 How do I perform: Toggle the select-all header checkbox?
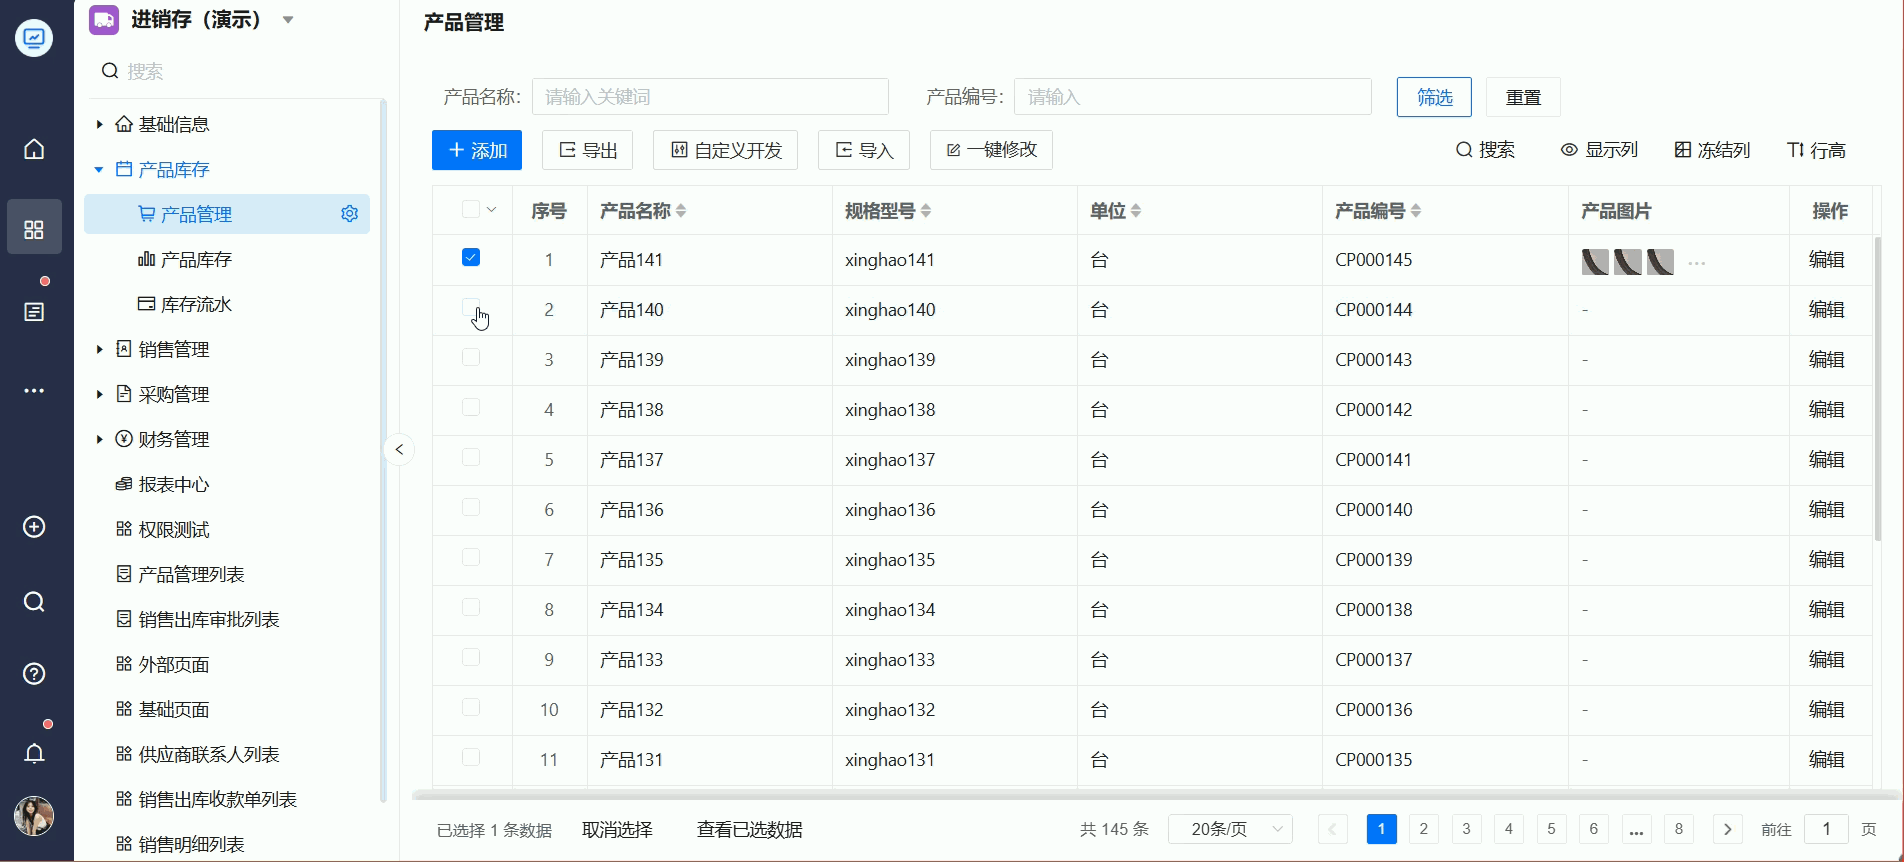coord(471,209)
